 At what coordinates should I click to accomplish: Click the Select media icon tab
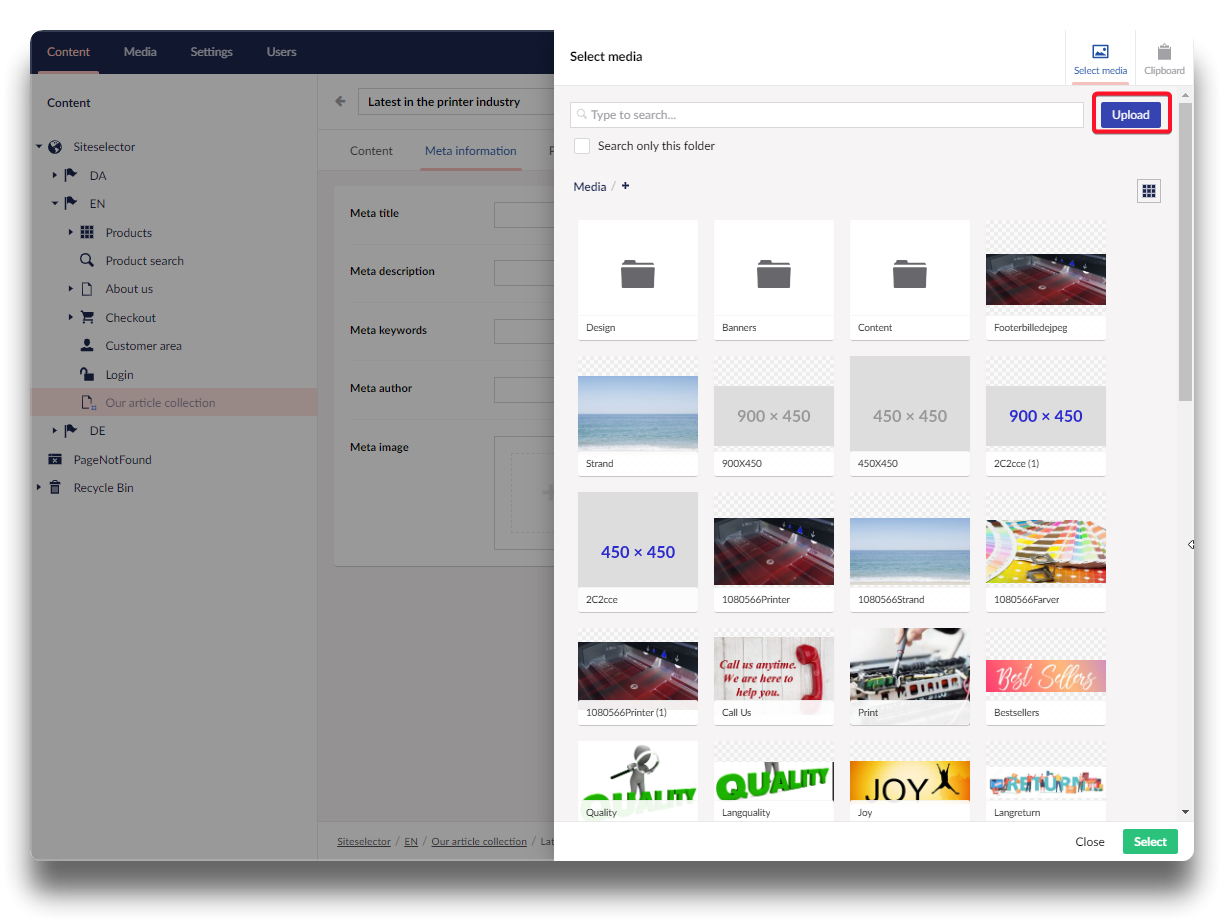[x=1100, y=58]
